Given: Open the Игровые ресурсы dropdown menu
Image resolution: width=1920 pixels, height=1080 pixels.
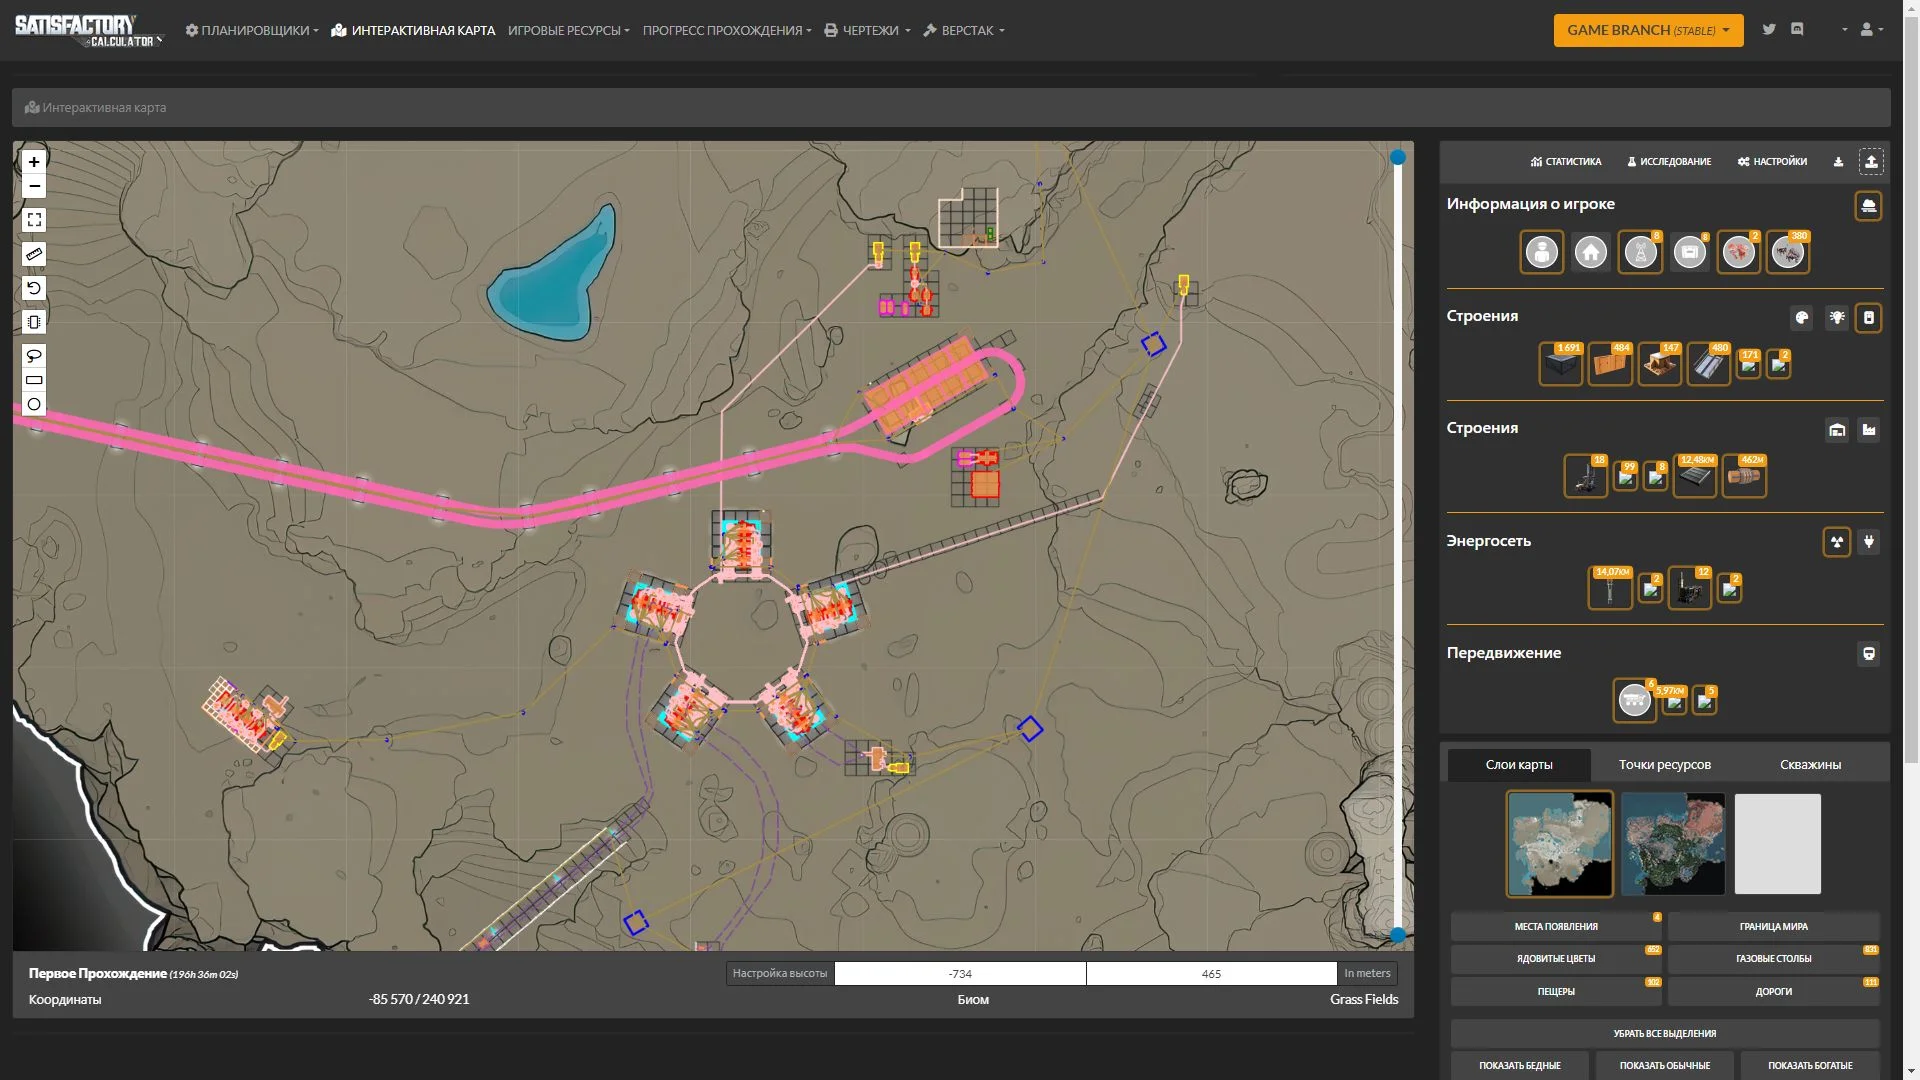Looking at the screenshot, I should point(568,30).
